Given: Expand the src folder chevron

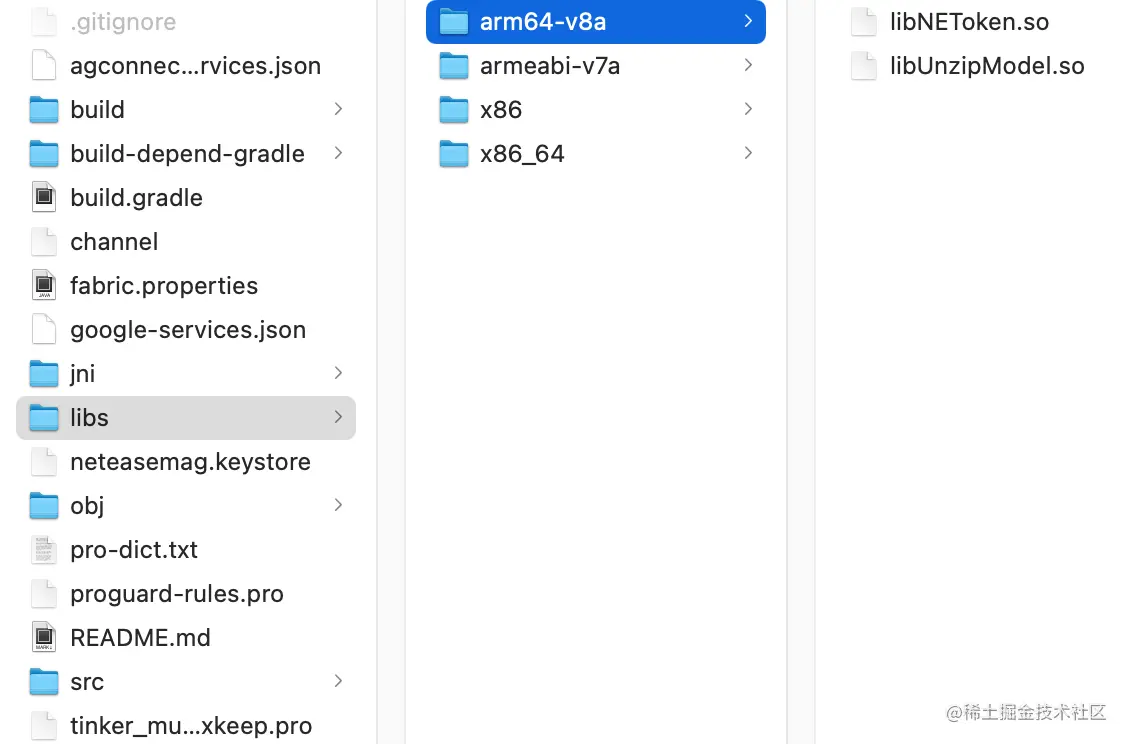Looking at the screenshot, I should tap(338, 681).
